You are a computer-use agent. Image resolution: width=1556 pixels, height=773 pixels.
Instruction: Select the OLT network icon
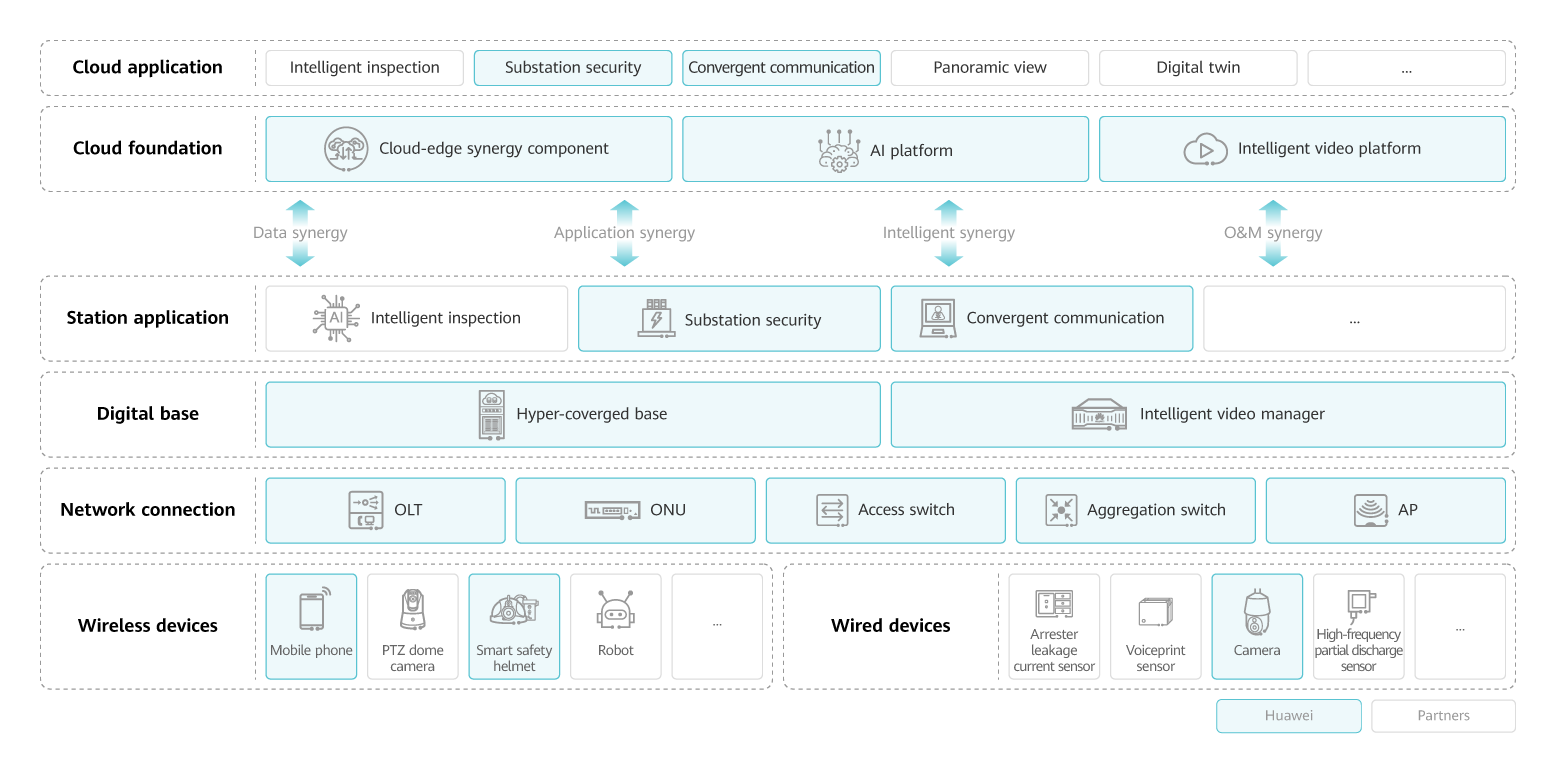pos(364,510)
